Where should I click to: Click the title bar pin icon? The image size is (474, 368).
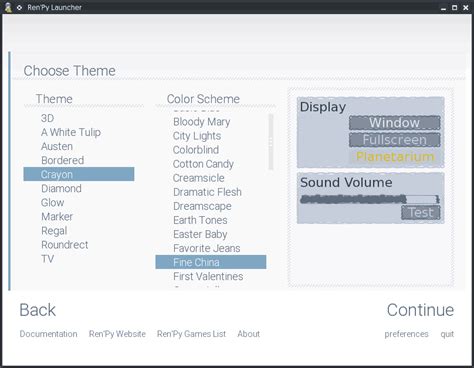tap(19, 7)
